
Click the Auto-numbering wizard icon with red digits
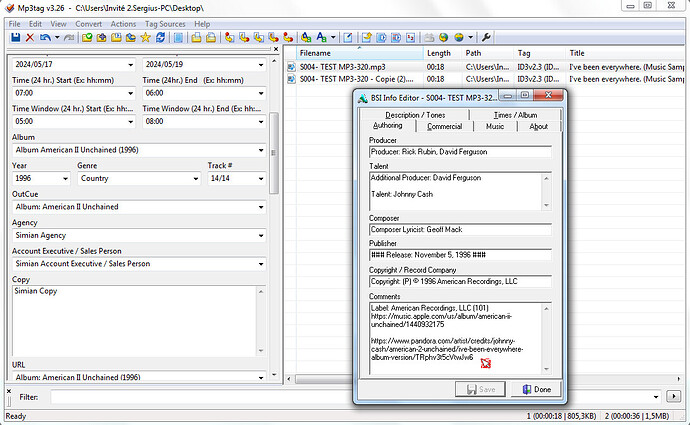point(411,38)
